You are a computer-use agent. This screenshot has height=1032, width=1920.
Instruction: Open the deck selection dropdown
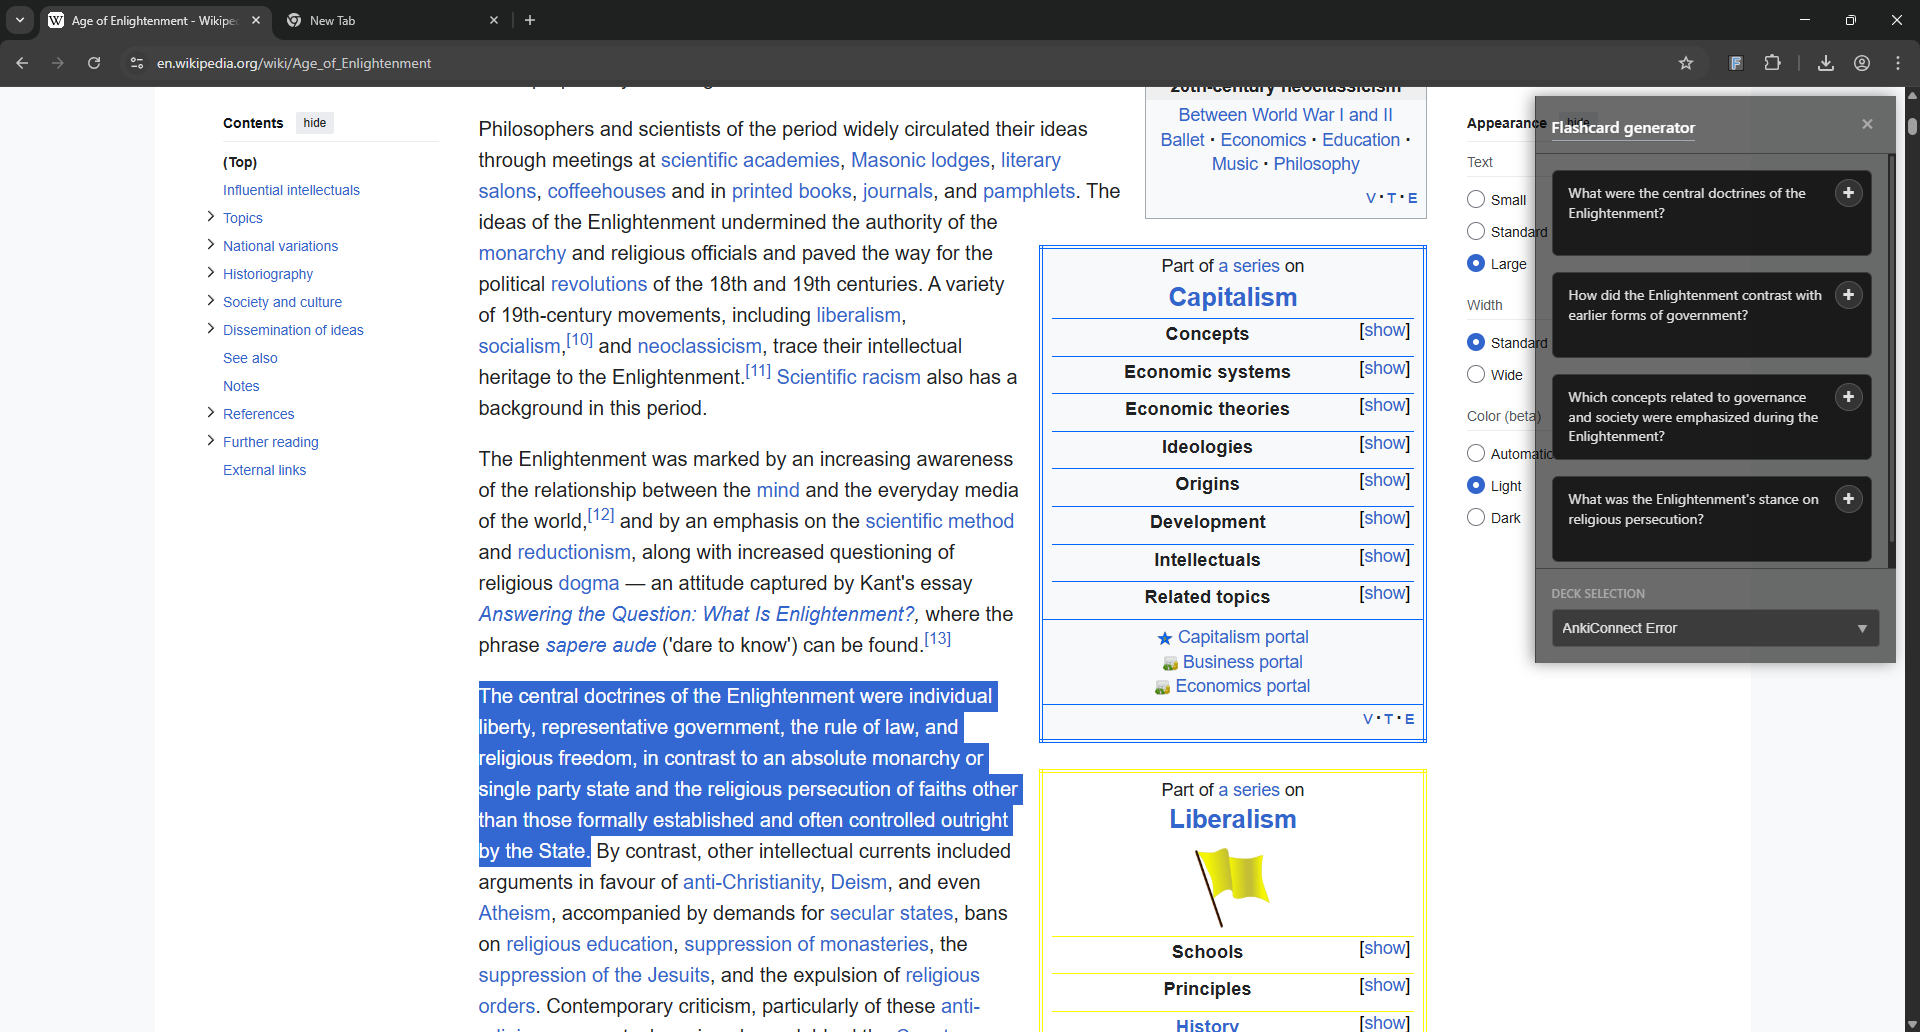[1715, 628]
